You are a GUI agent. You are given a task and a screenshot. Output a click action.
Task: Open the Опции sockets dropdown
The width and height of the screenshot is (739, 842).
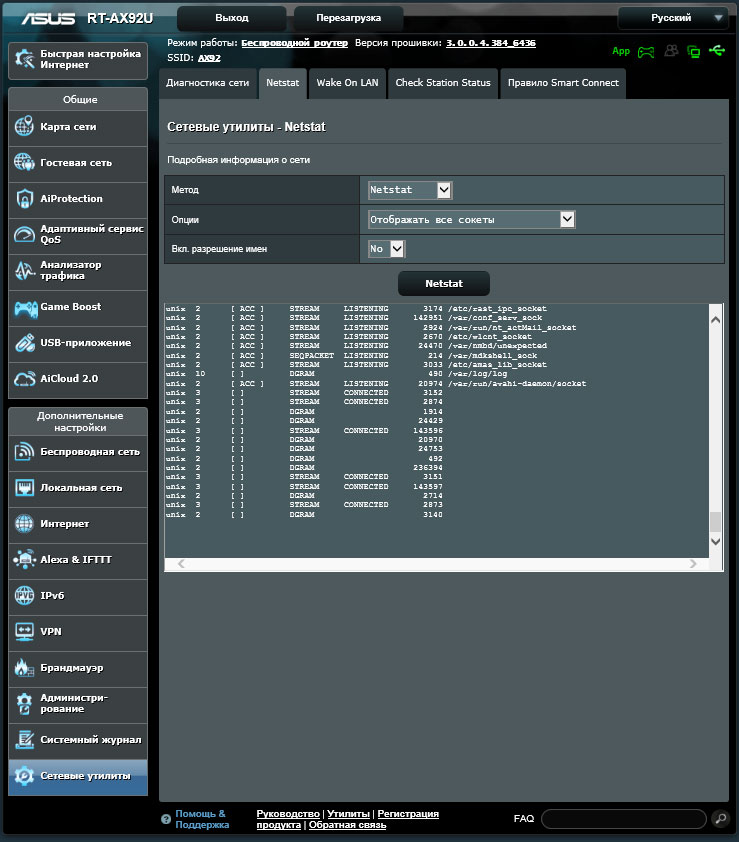(x=472, y=220)
